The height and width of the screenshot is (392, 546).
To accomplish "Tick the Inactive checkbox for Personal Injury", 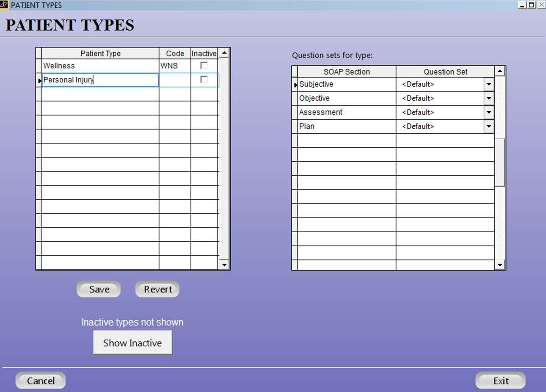I will (x=204, y=80).
